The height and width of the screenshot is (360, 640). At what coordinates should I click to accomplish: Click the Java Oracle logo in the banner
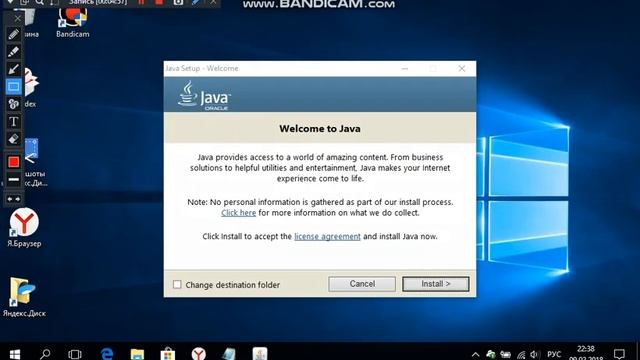point(204,96)
